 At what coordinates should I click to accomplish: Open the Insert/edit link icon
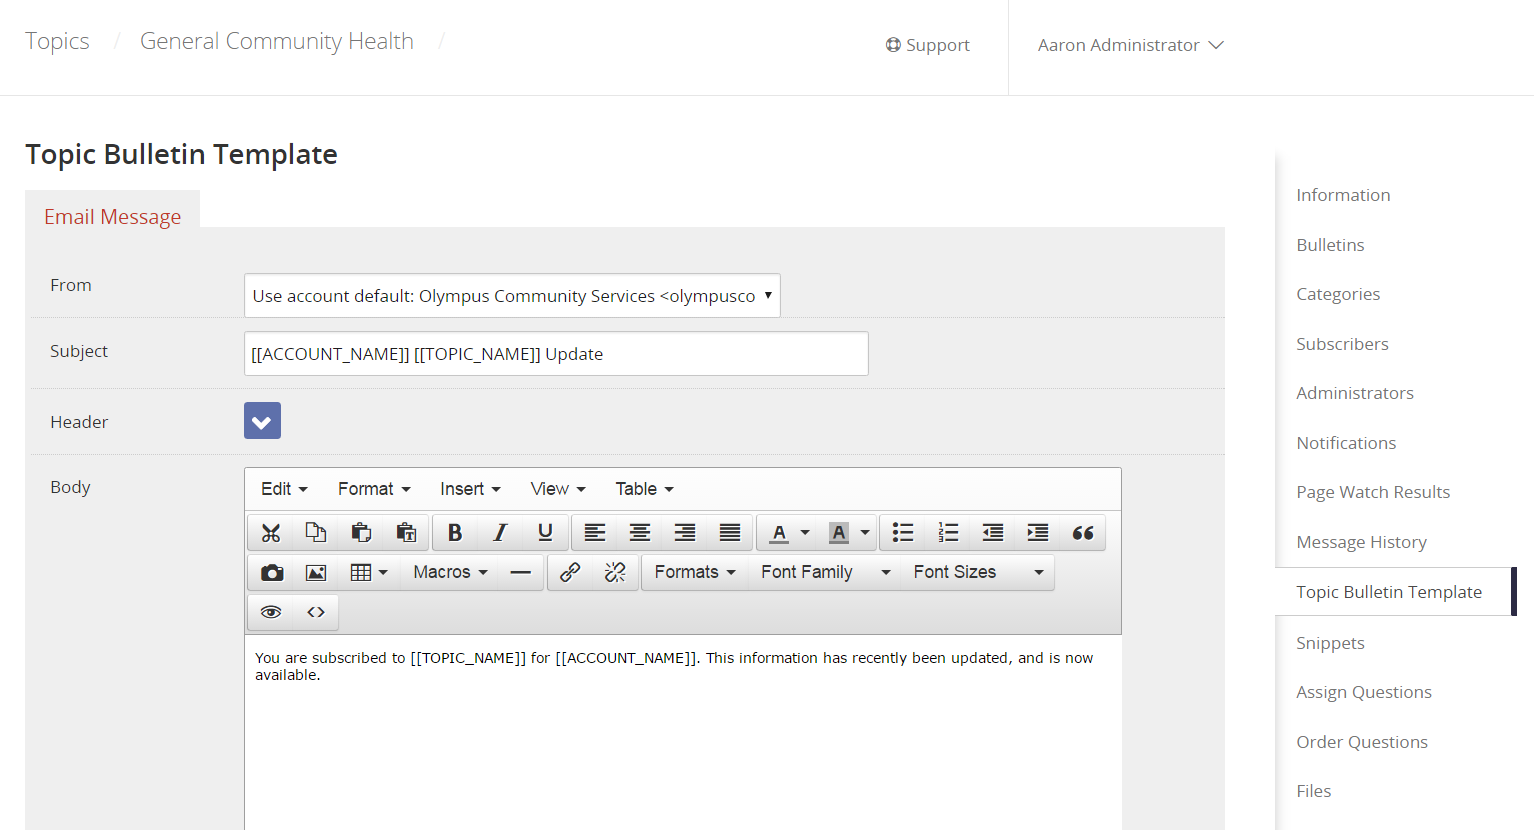pos(570,571)
